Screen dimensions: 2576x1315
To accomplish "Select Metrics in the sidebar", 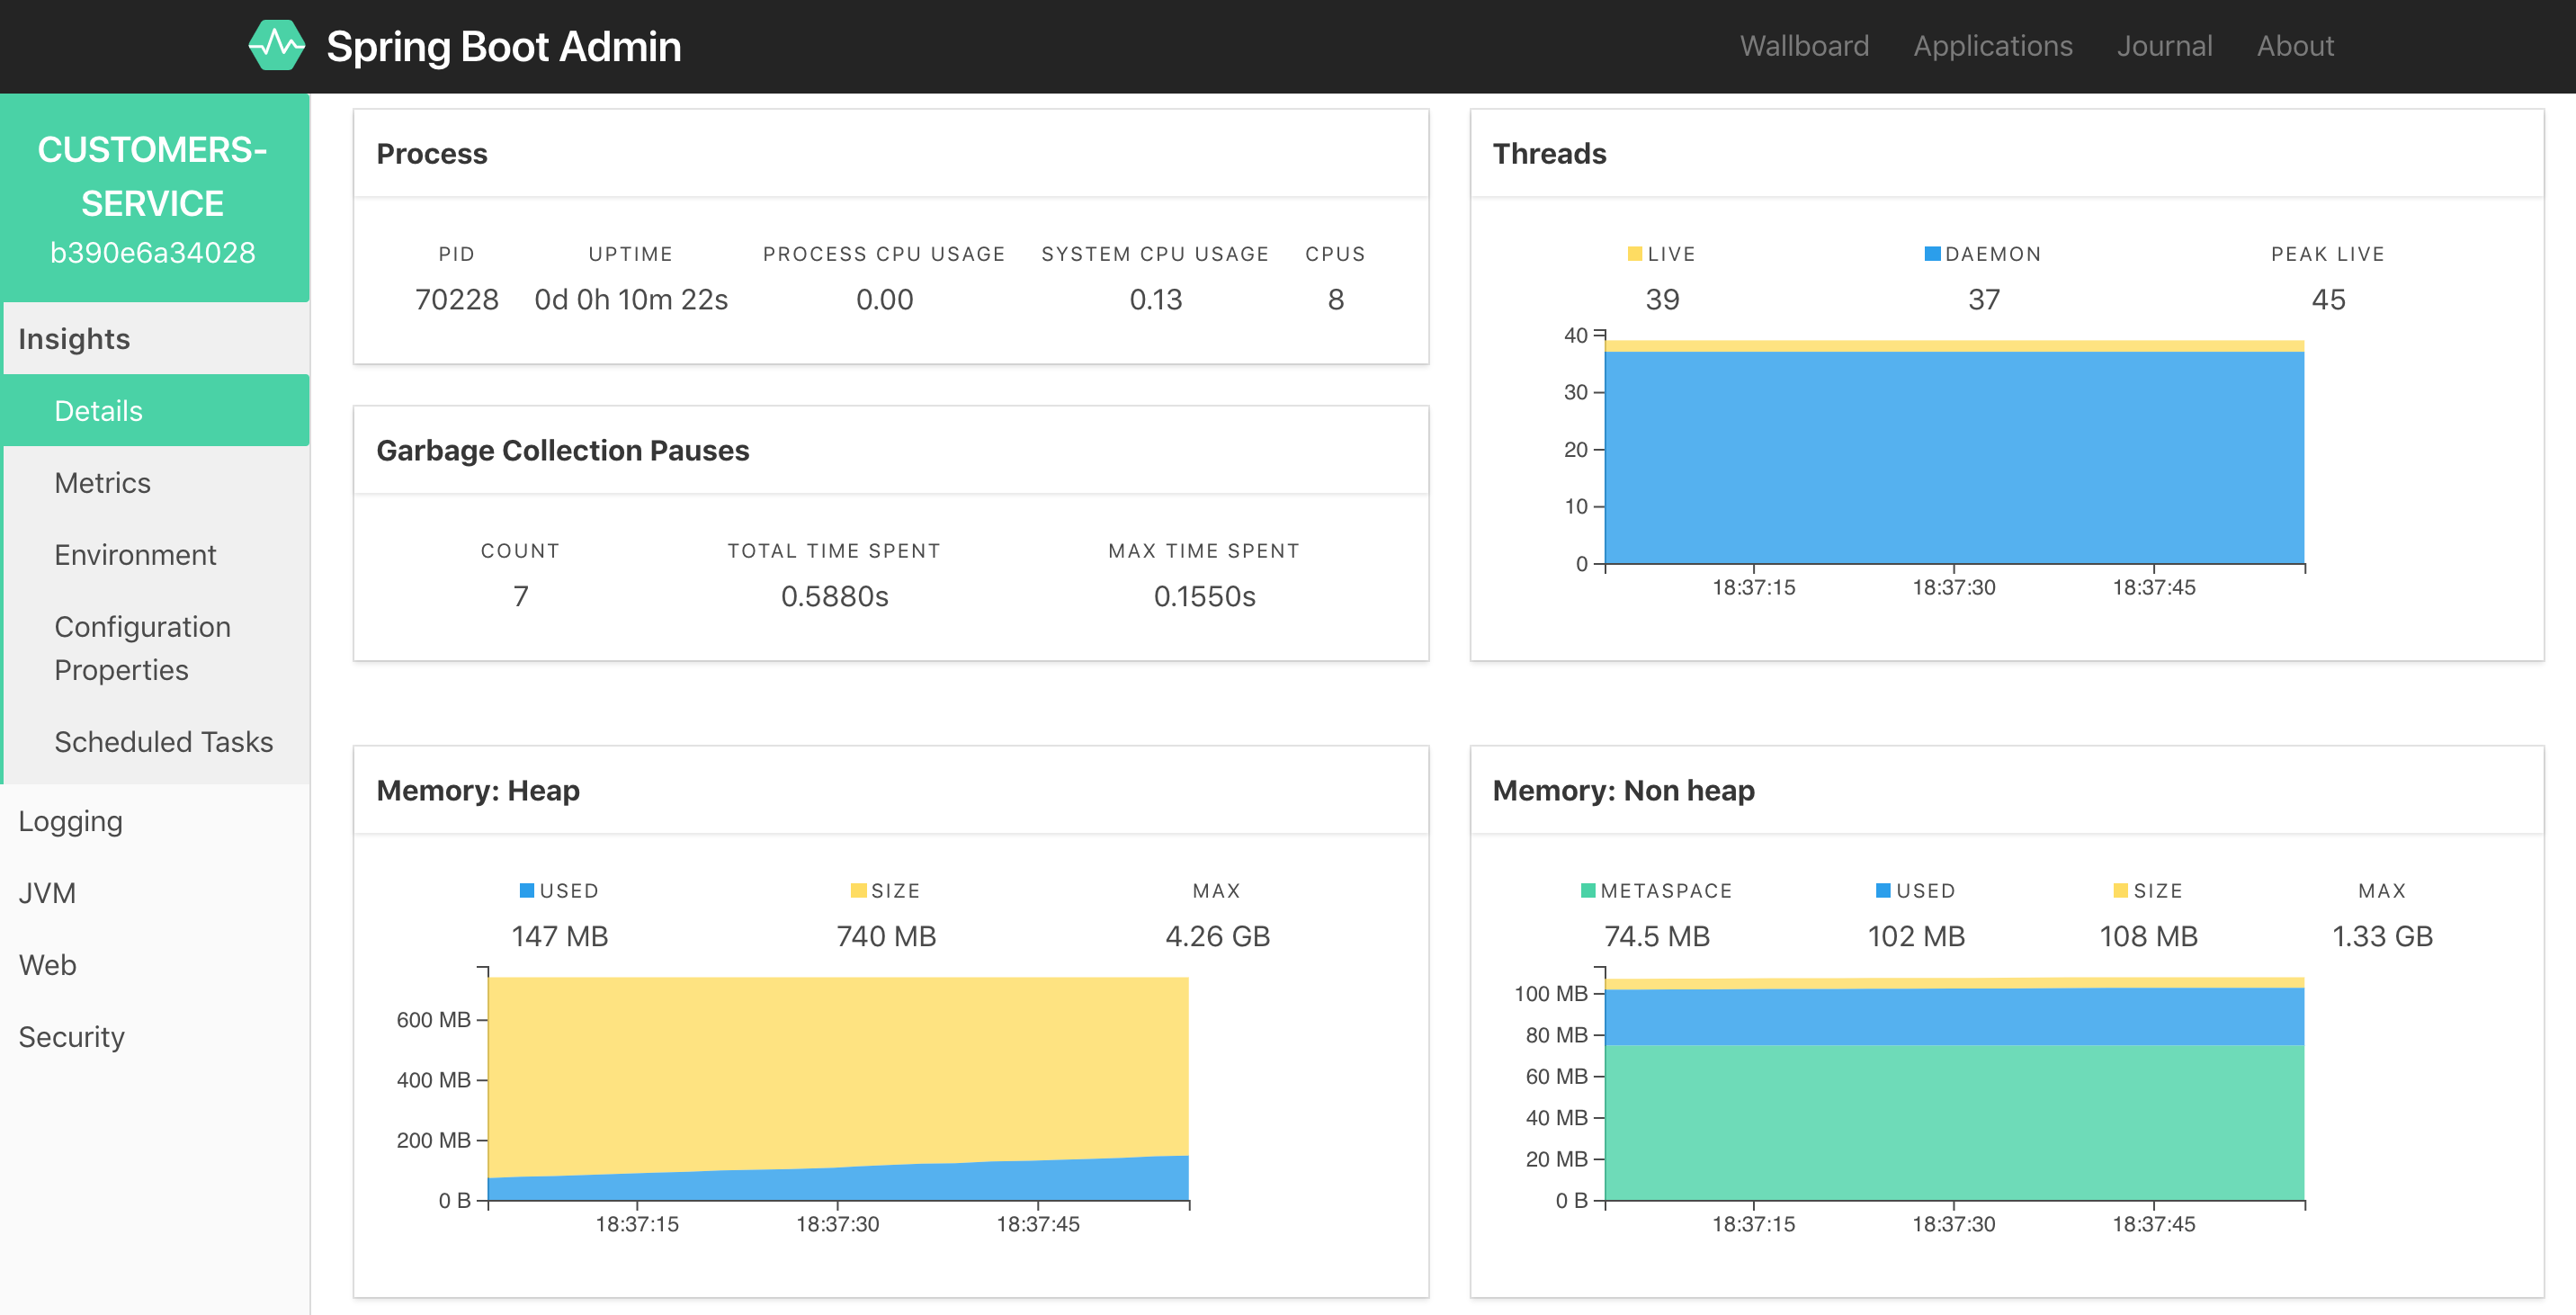I will click(x=102, y=483).
